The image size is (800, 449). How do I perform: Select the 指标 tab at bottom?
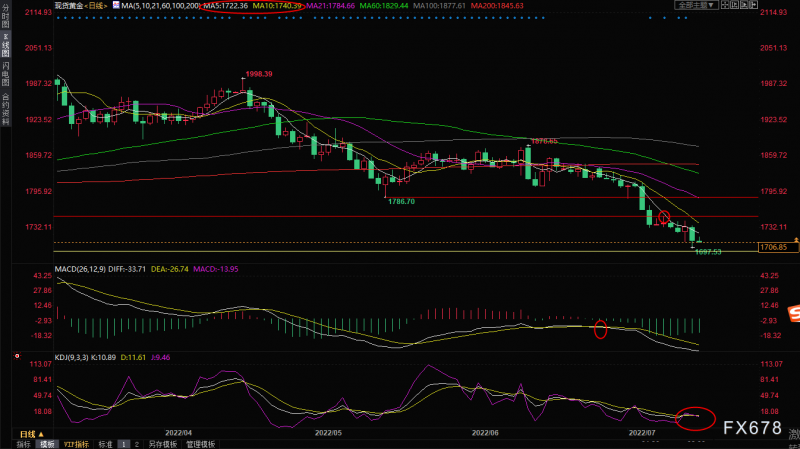click(24, 442)
